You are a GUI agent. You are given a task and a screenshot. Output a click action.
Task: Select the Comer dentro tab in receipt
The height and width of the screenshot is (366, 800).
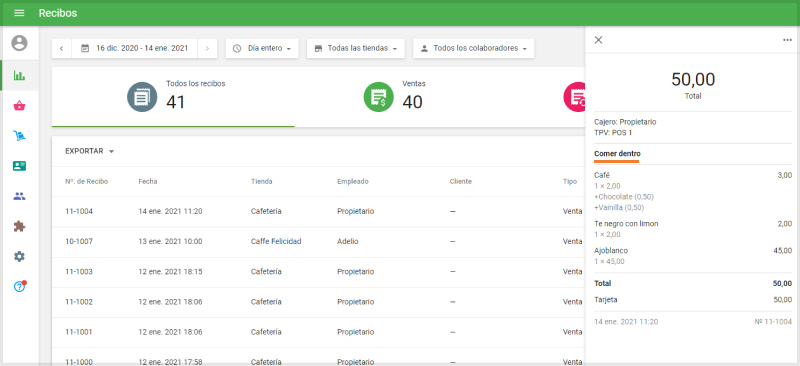click(617, 155)
